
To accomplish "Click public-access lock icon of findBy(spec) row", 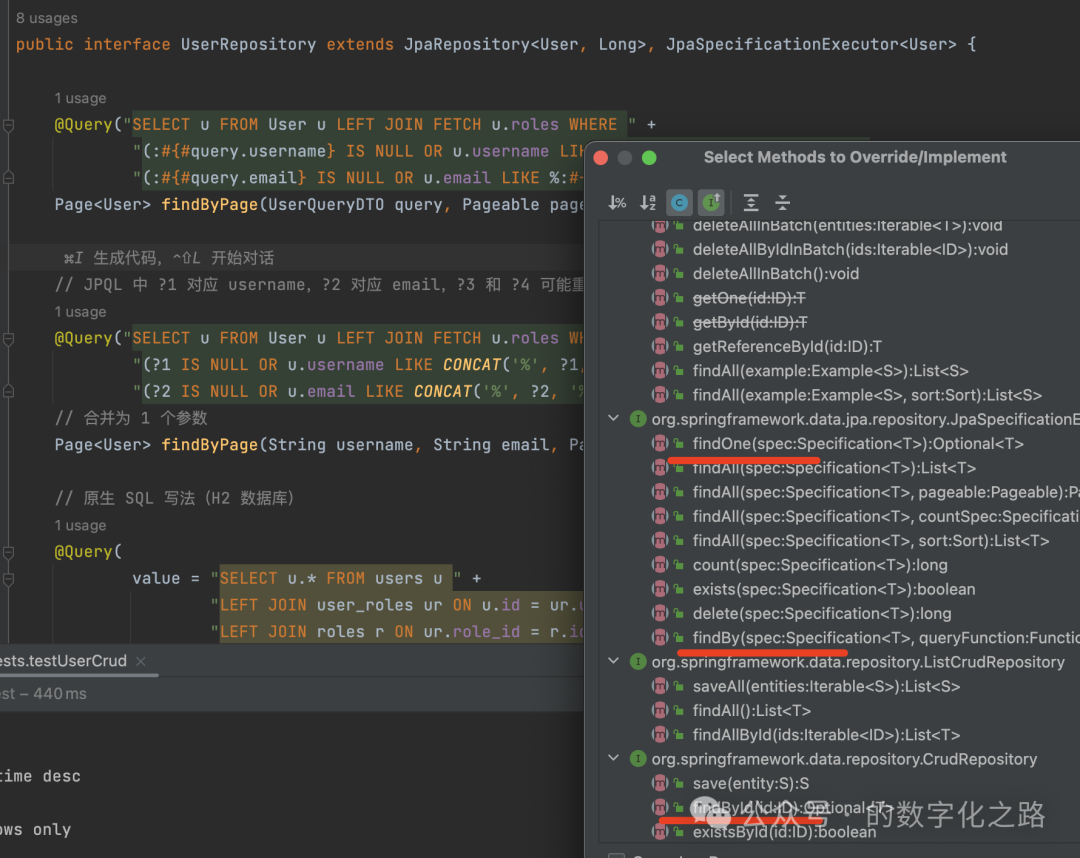I will point(679,638).
